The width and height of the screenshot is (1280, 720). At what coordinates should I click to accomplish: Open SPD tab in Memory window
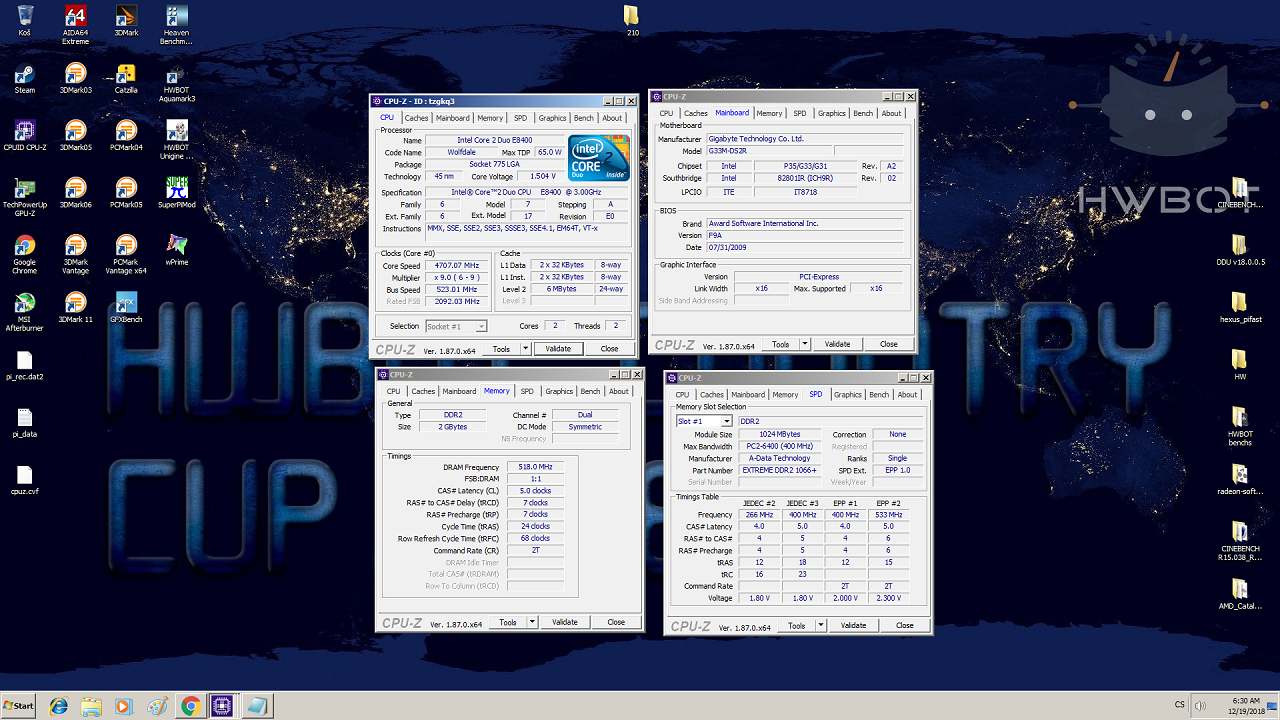pos(527,391)
